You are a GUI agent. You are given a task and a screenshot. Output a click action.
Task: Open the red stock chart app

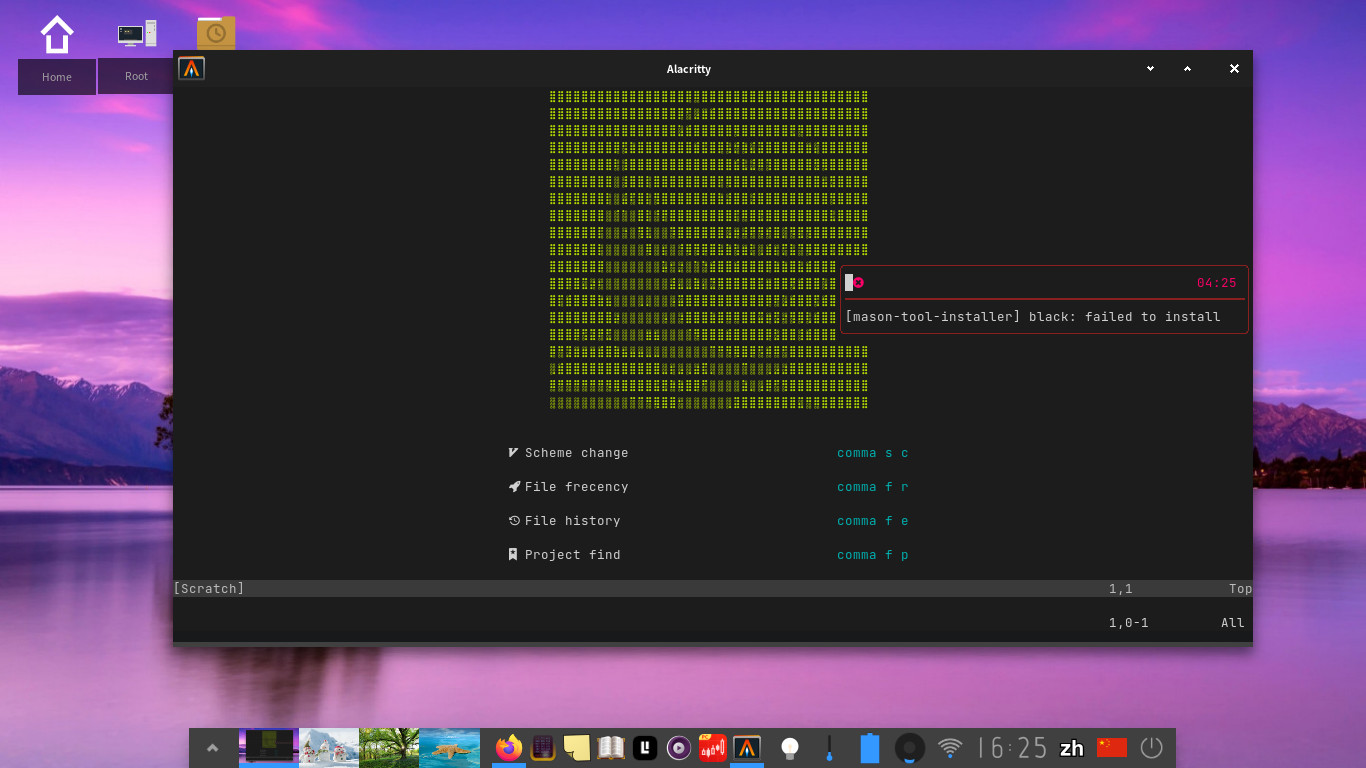point(713,747)
